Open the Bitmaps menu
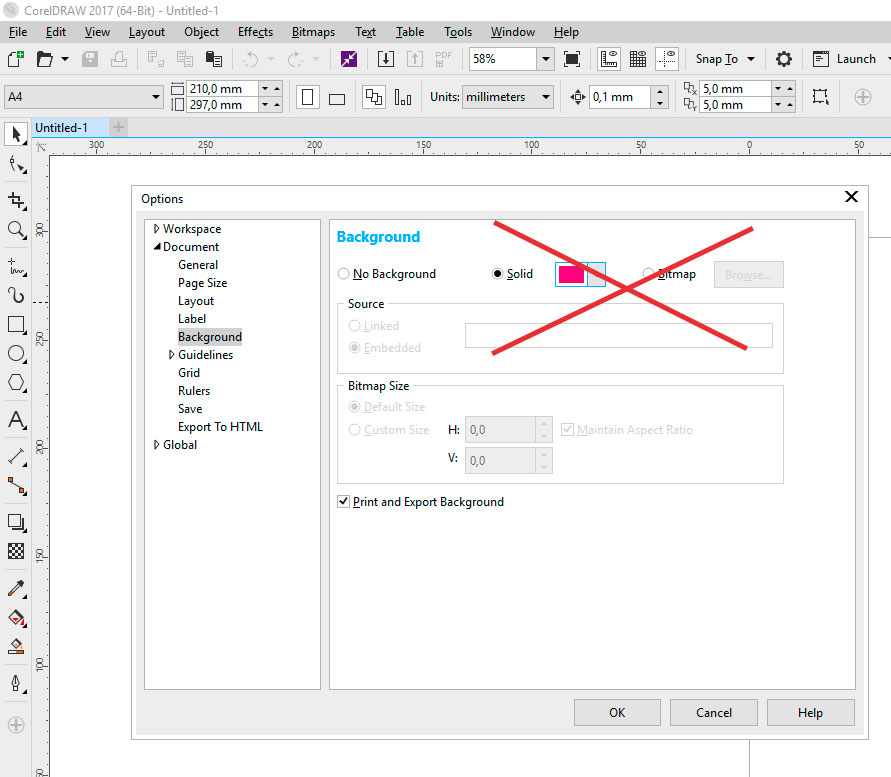The width and height of the screenshot is (891, 777). point(313,32)
